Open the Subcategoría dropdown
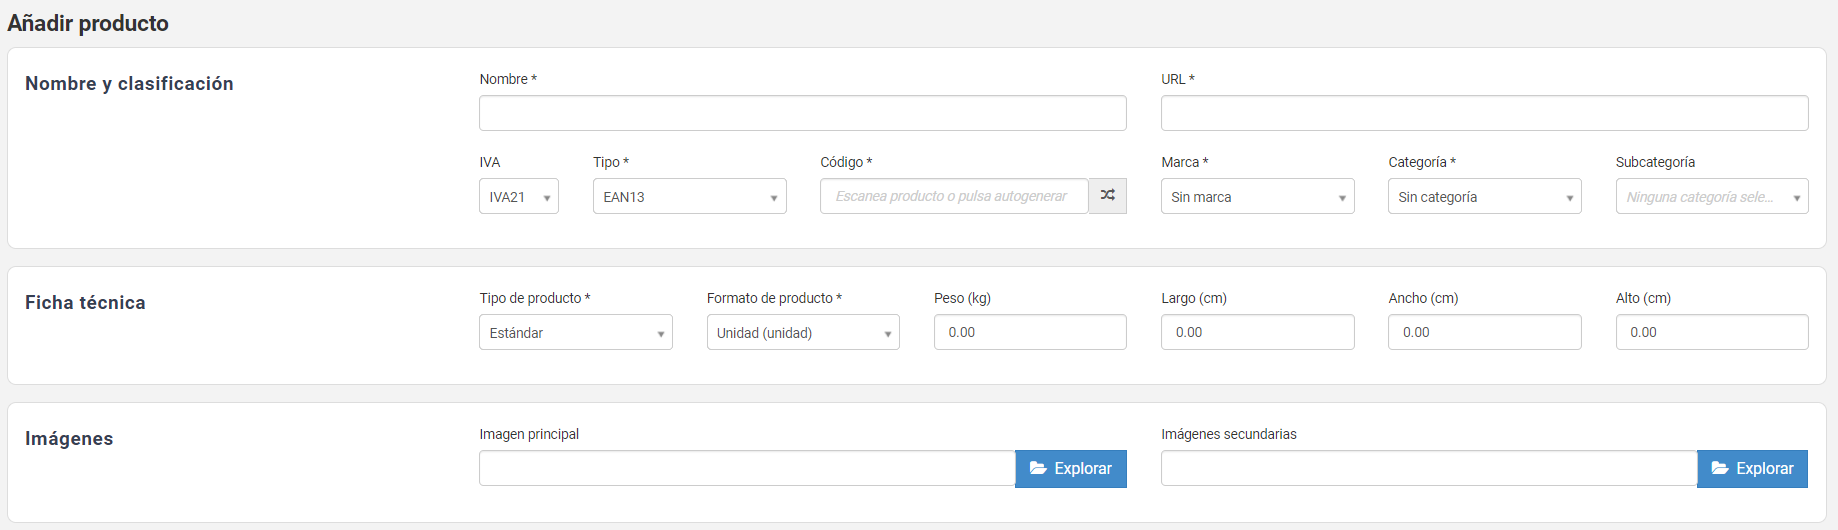1838x530 pixels. [1712, 196]
